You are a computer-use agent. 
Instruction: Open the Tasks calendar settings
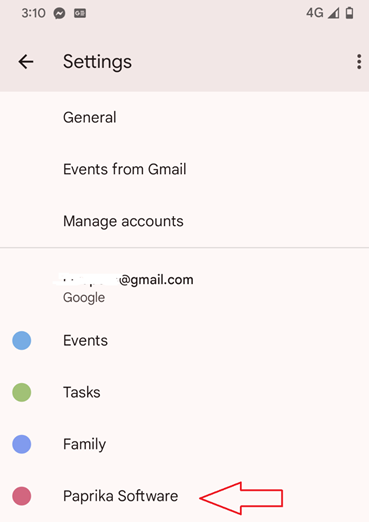click(x=185, y=392)
